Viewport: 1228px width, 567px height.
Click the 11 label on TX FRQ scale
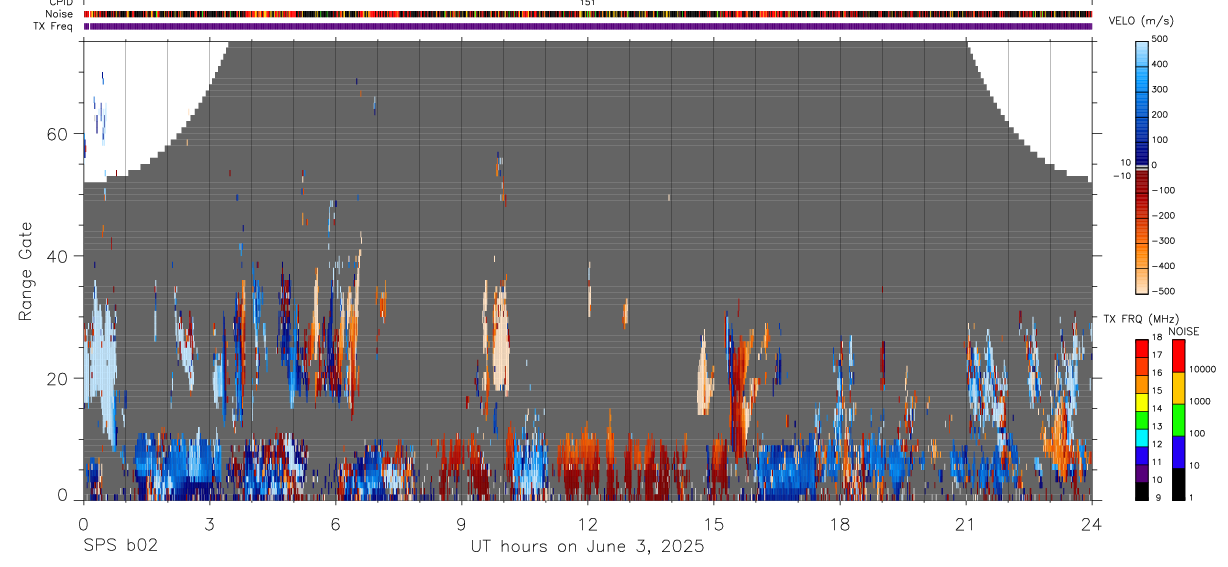(x=1157, y=462)
